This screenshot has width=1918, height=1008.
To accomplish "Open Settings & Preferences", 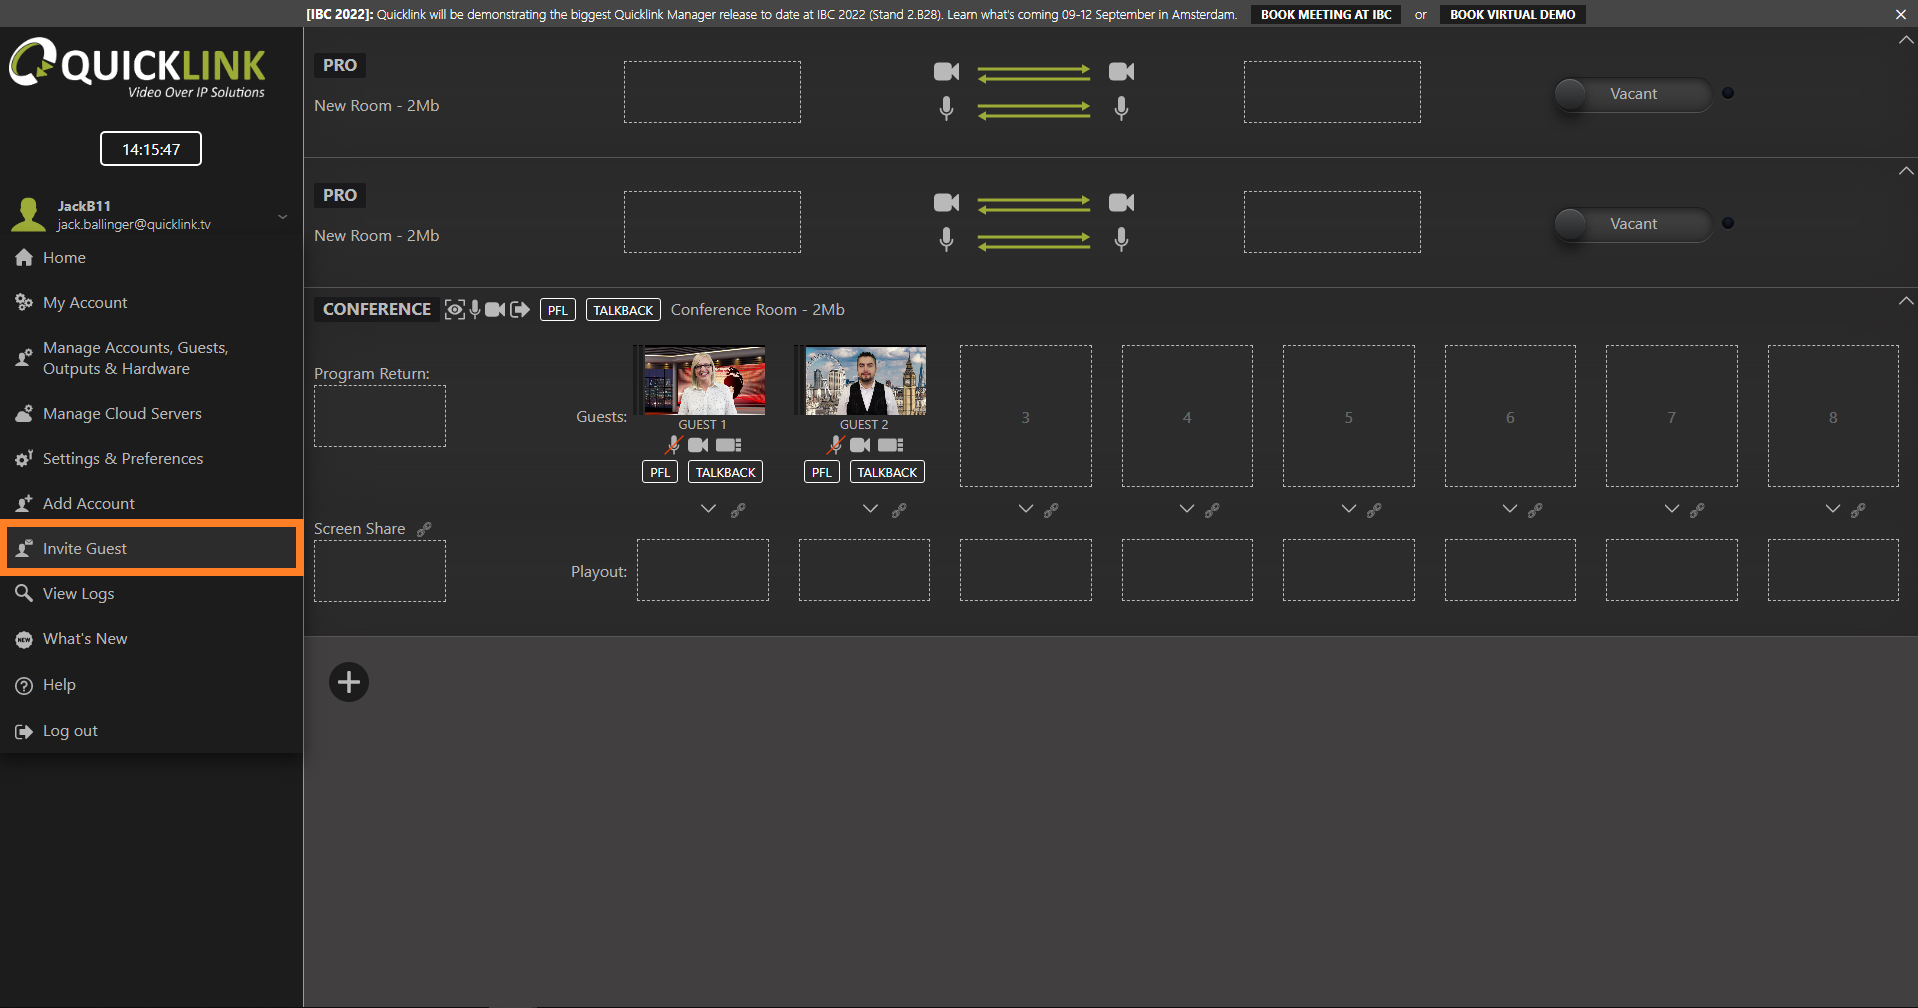I will (151, 459).
